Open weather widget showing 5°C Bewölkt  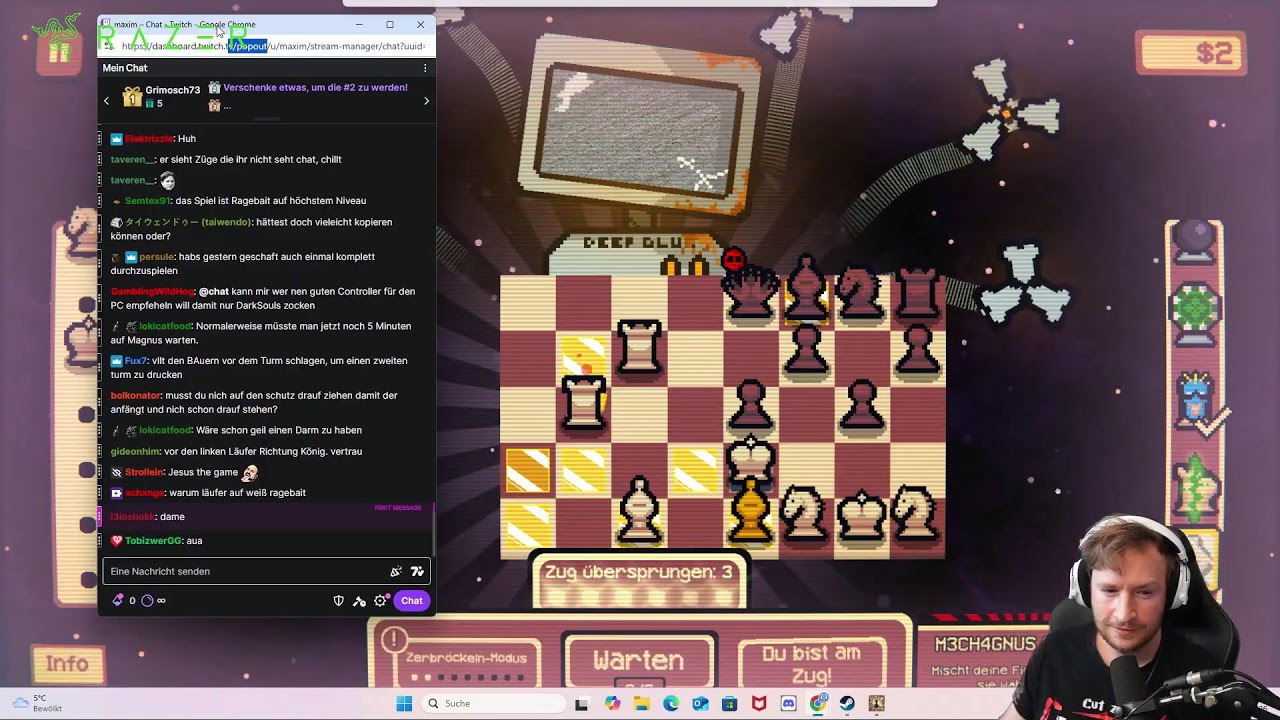38,703
